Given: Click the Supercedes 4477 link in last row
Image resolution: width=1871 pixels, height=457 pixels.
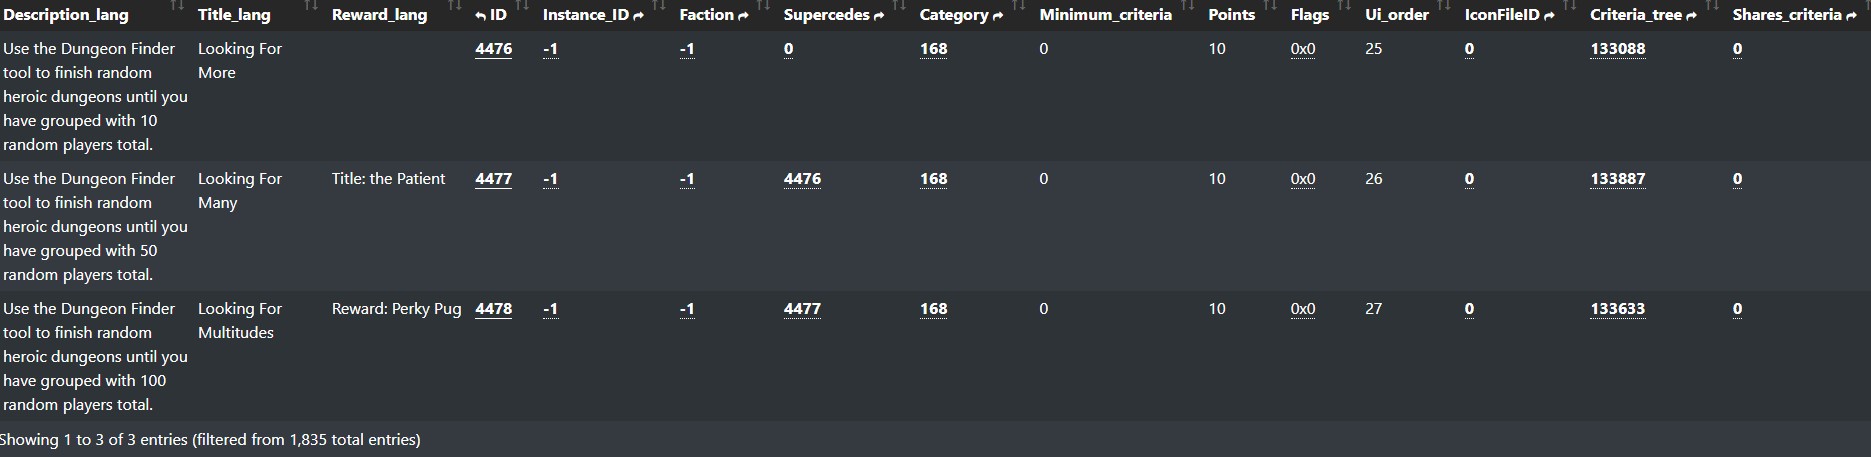Looking at the screenshot, I should 802,309.
